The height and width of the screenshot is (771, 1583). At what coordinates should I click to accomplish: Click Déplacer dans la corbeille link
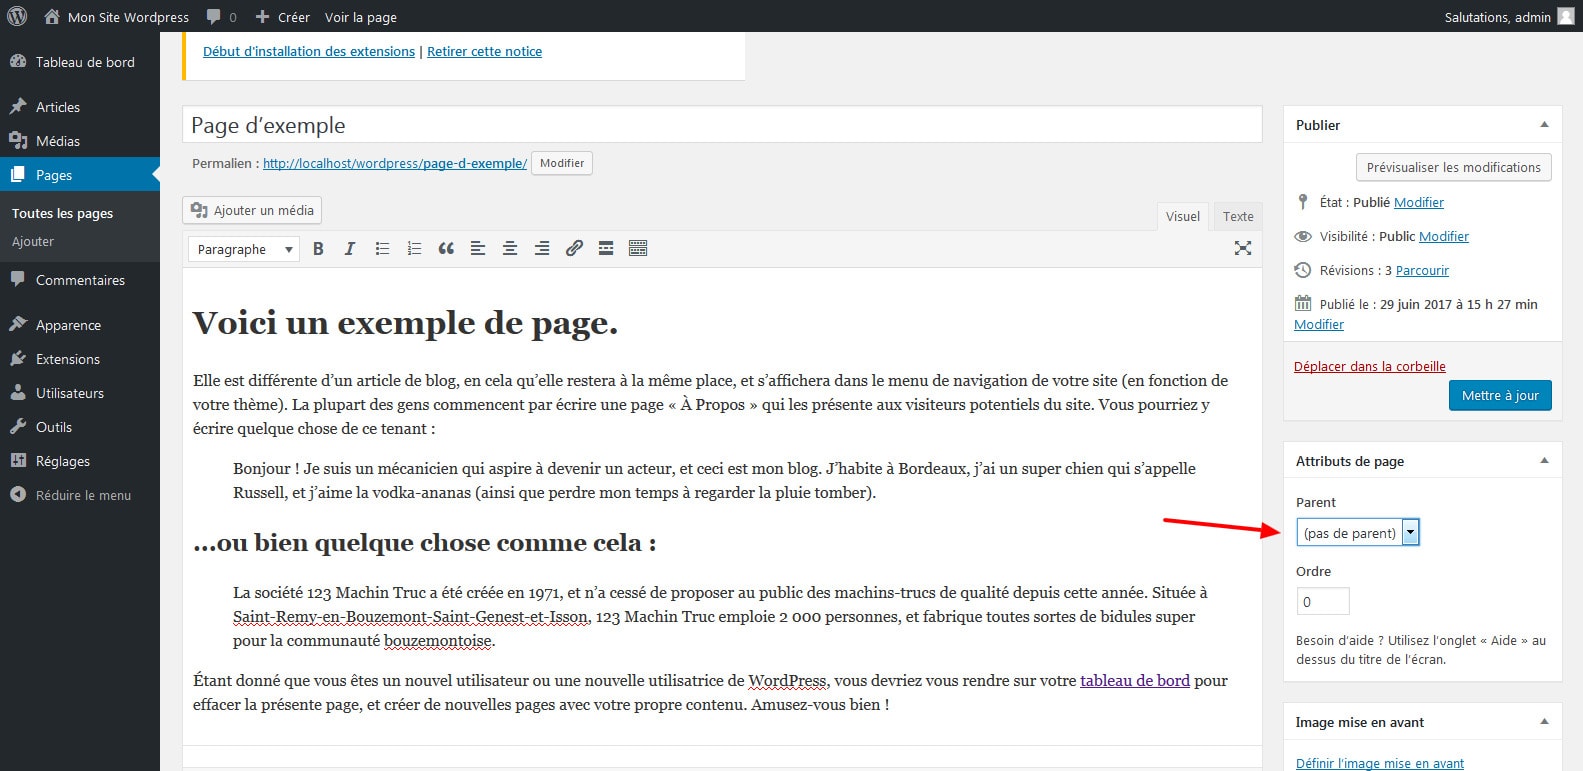1370,366
